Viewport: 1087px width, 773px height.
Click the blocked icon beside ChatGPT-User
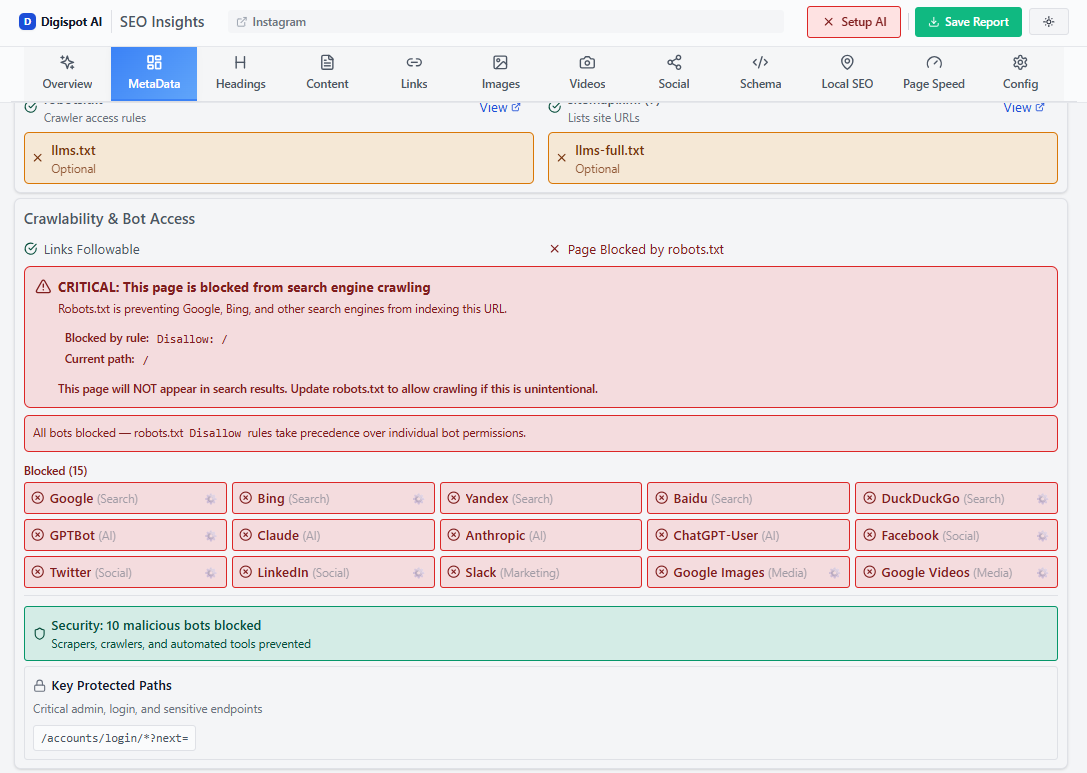point(662,535)
